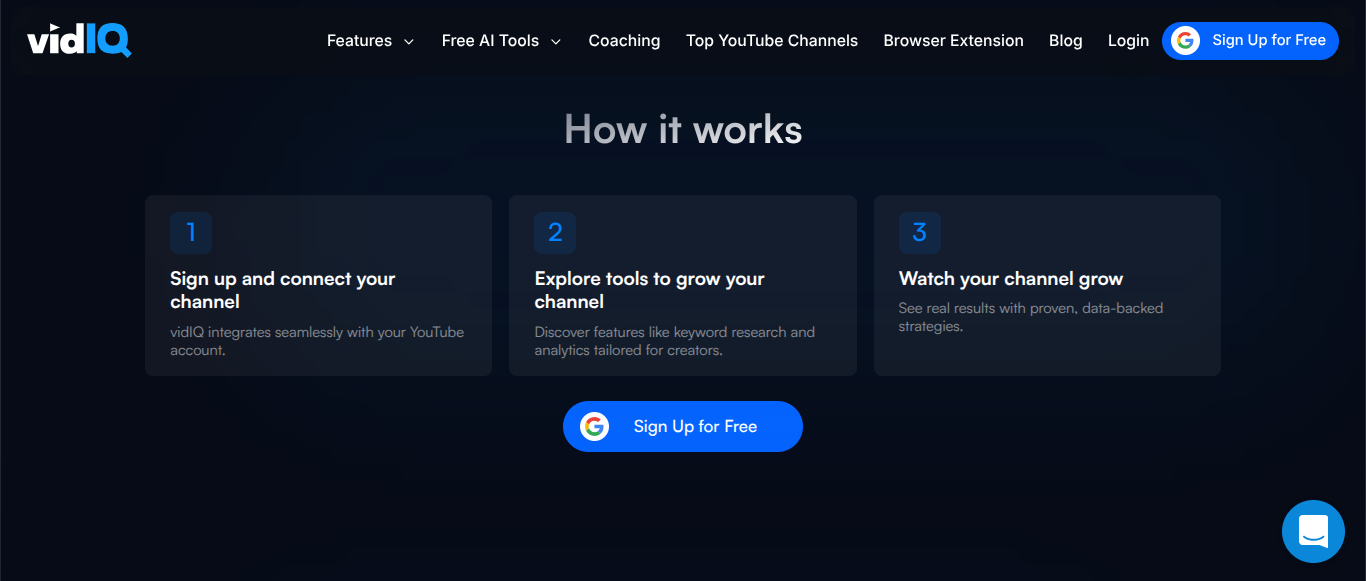The image size is (1366, 581).
Task: Select 'Explore tools to grow your channel' heading
Action: (x=649, y=290)
